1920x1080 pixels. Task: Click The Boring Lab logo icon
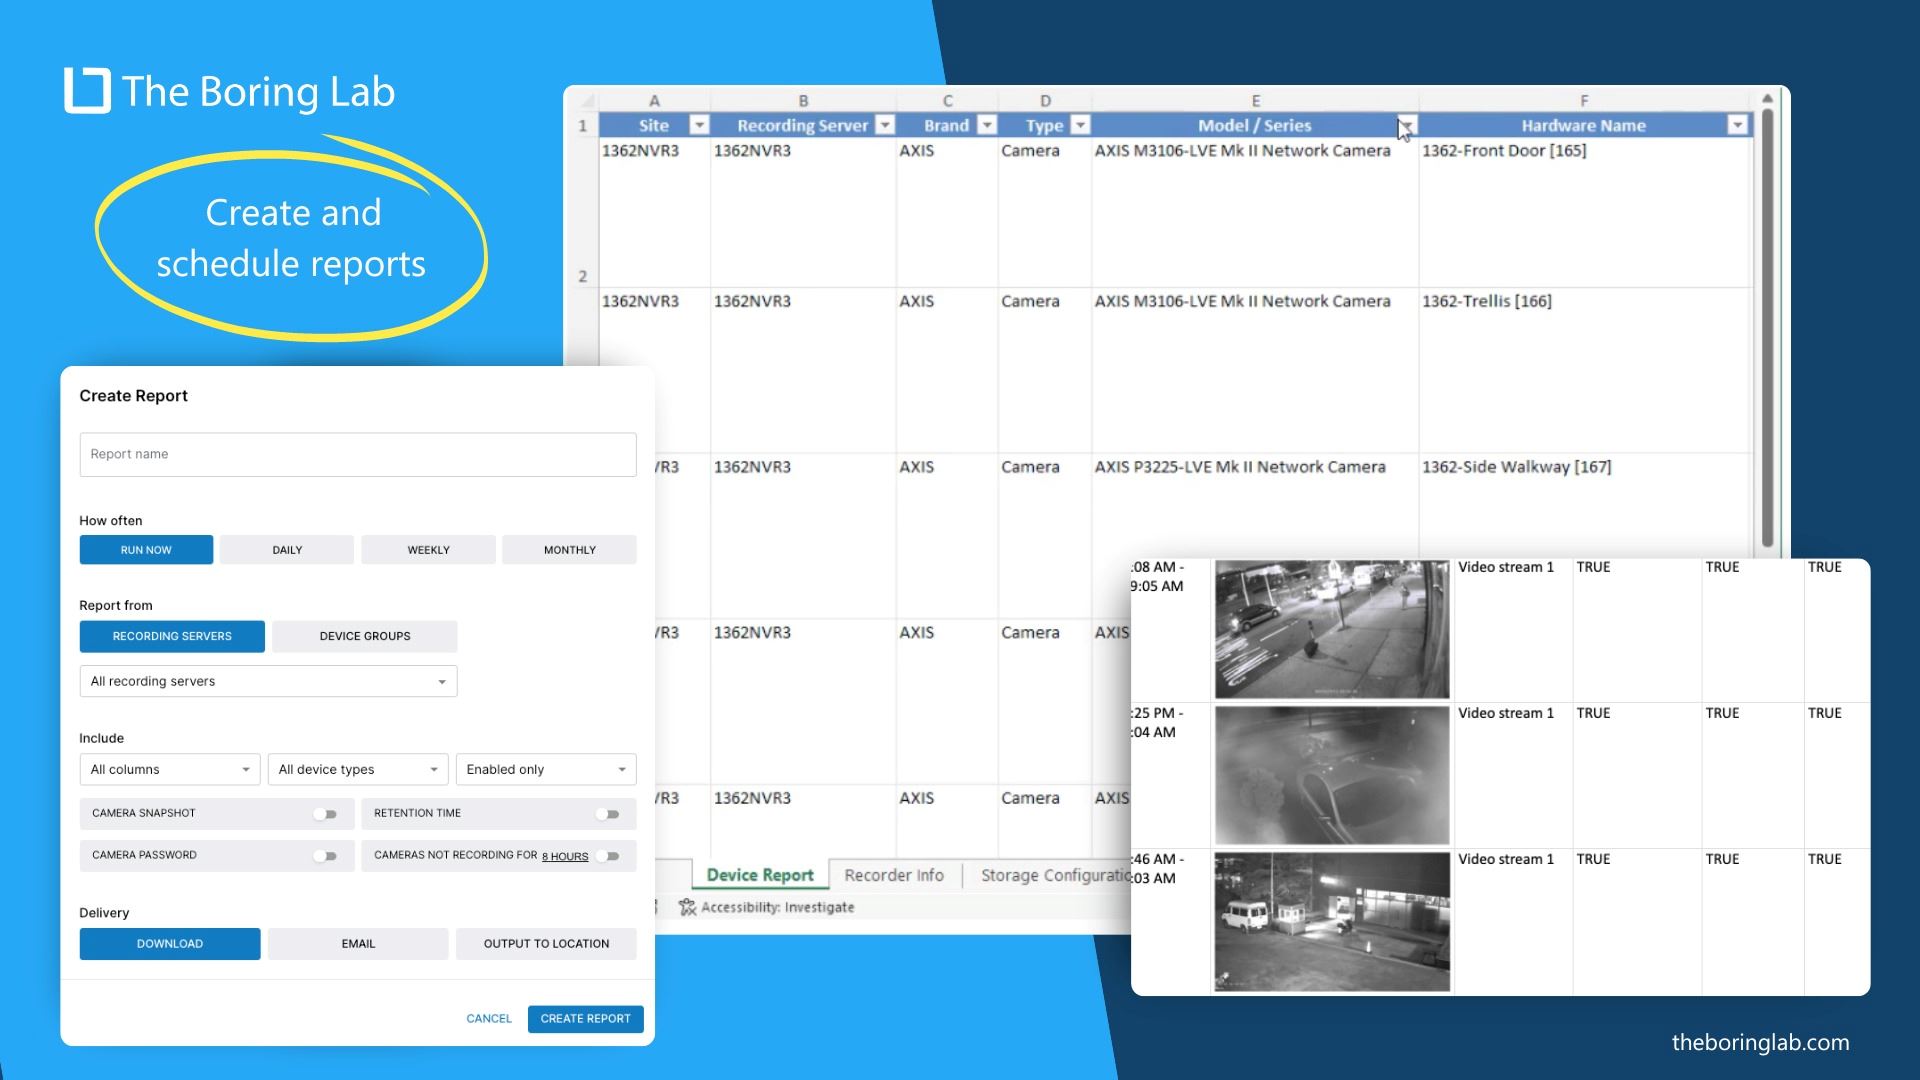[x=87, y=90]
